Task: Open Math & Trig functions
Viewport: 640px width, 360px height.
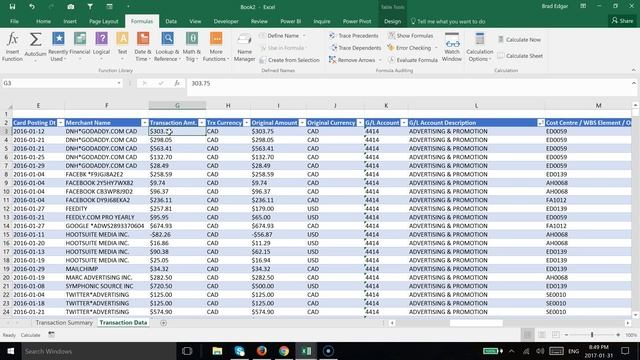Action: [191, 47]
